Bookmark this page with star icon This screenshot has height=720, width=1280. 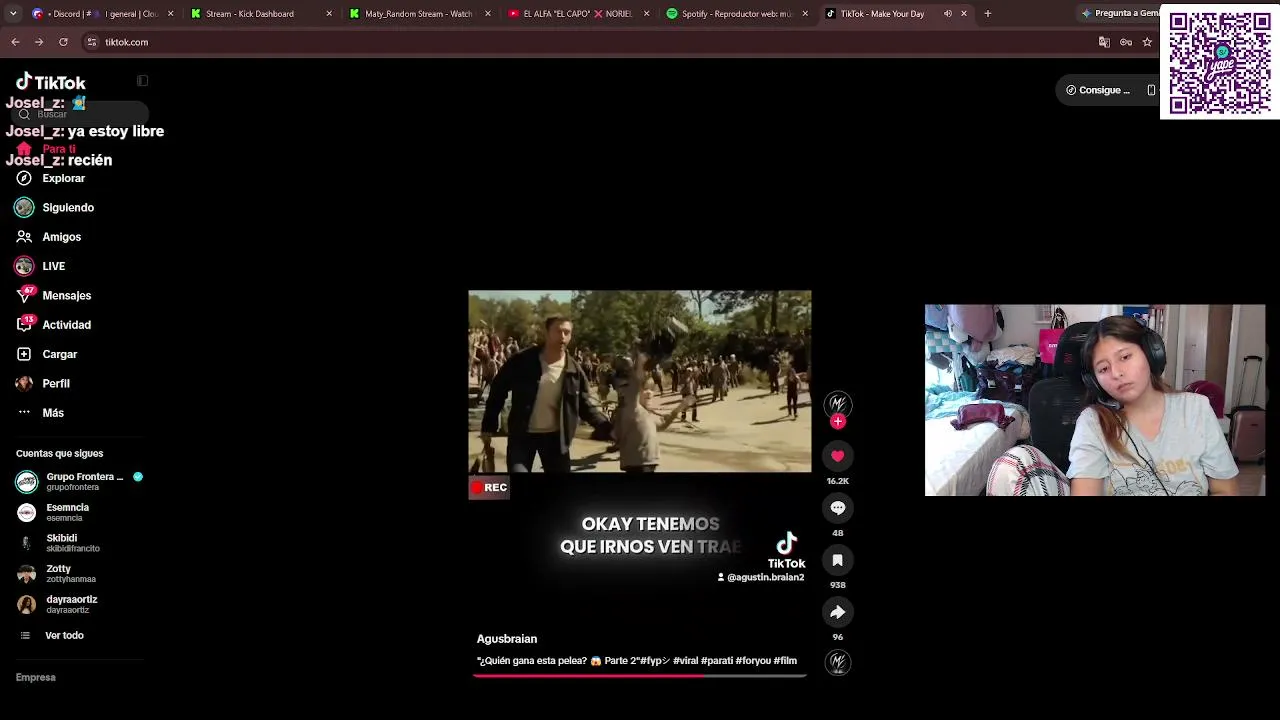click(1147, 42)
